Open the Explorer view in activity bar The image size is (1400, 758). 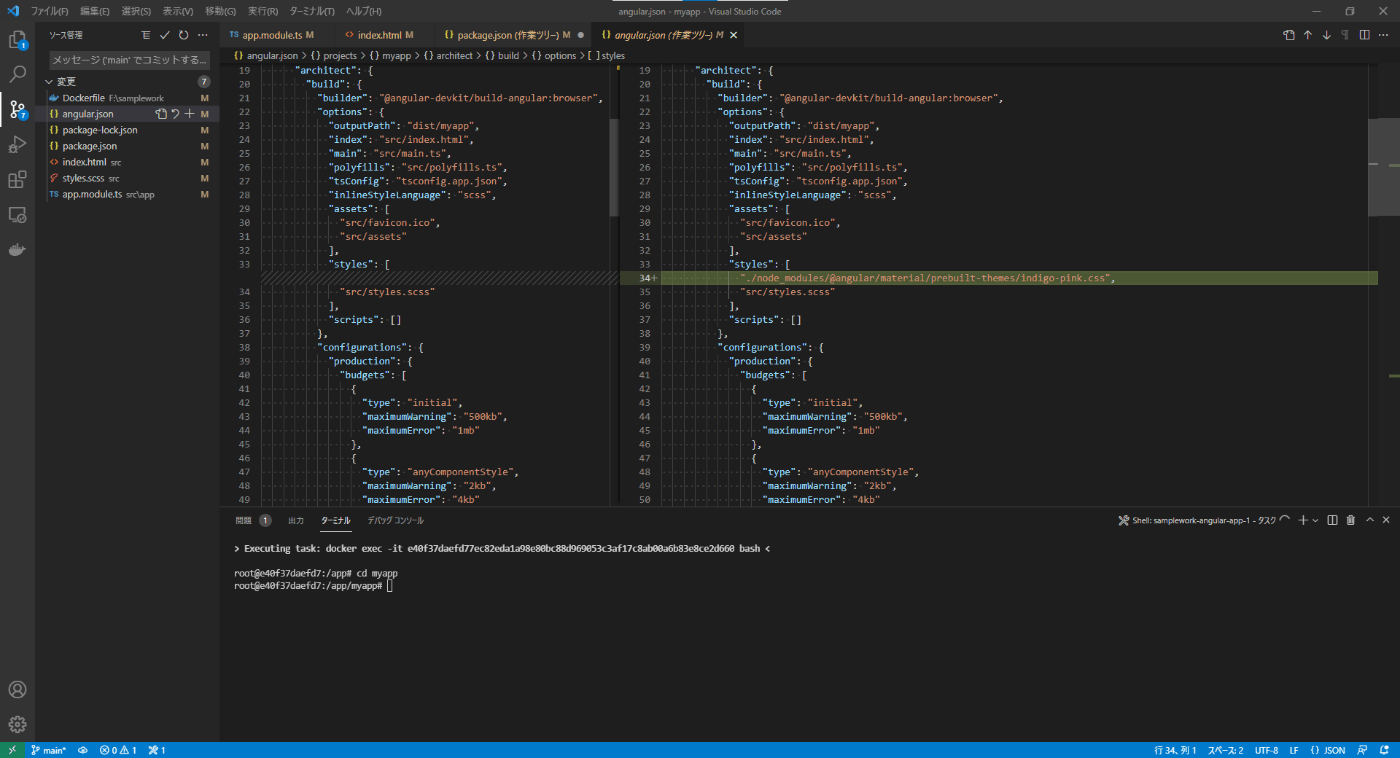click(x=17, y=40)
